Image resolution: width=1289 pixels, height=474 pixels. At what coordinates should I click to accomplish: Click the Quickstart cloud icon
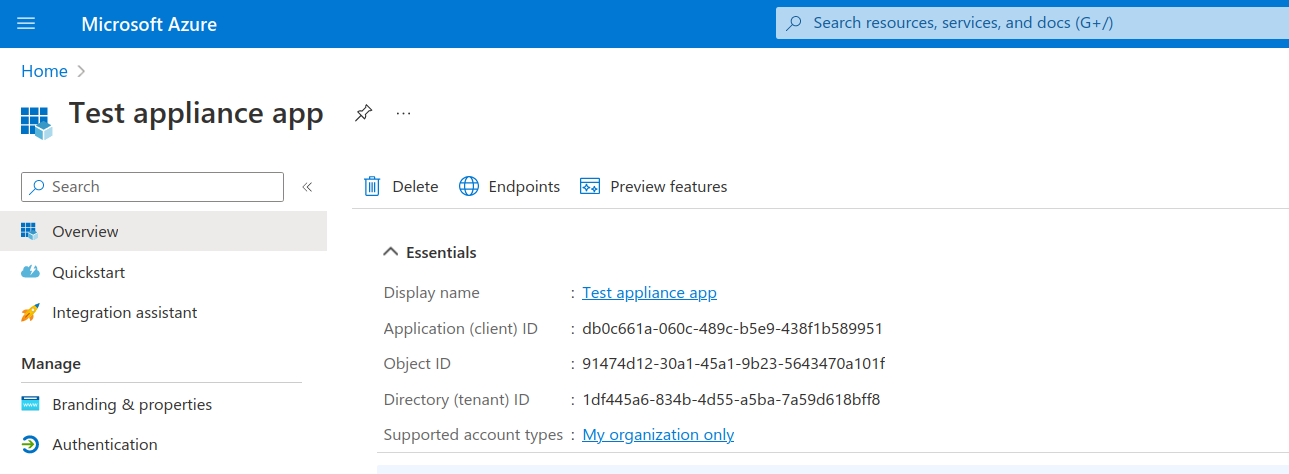31,272
